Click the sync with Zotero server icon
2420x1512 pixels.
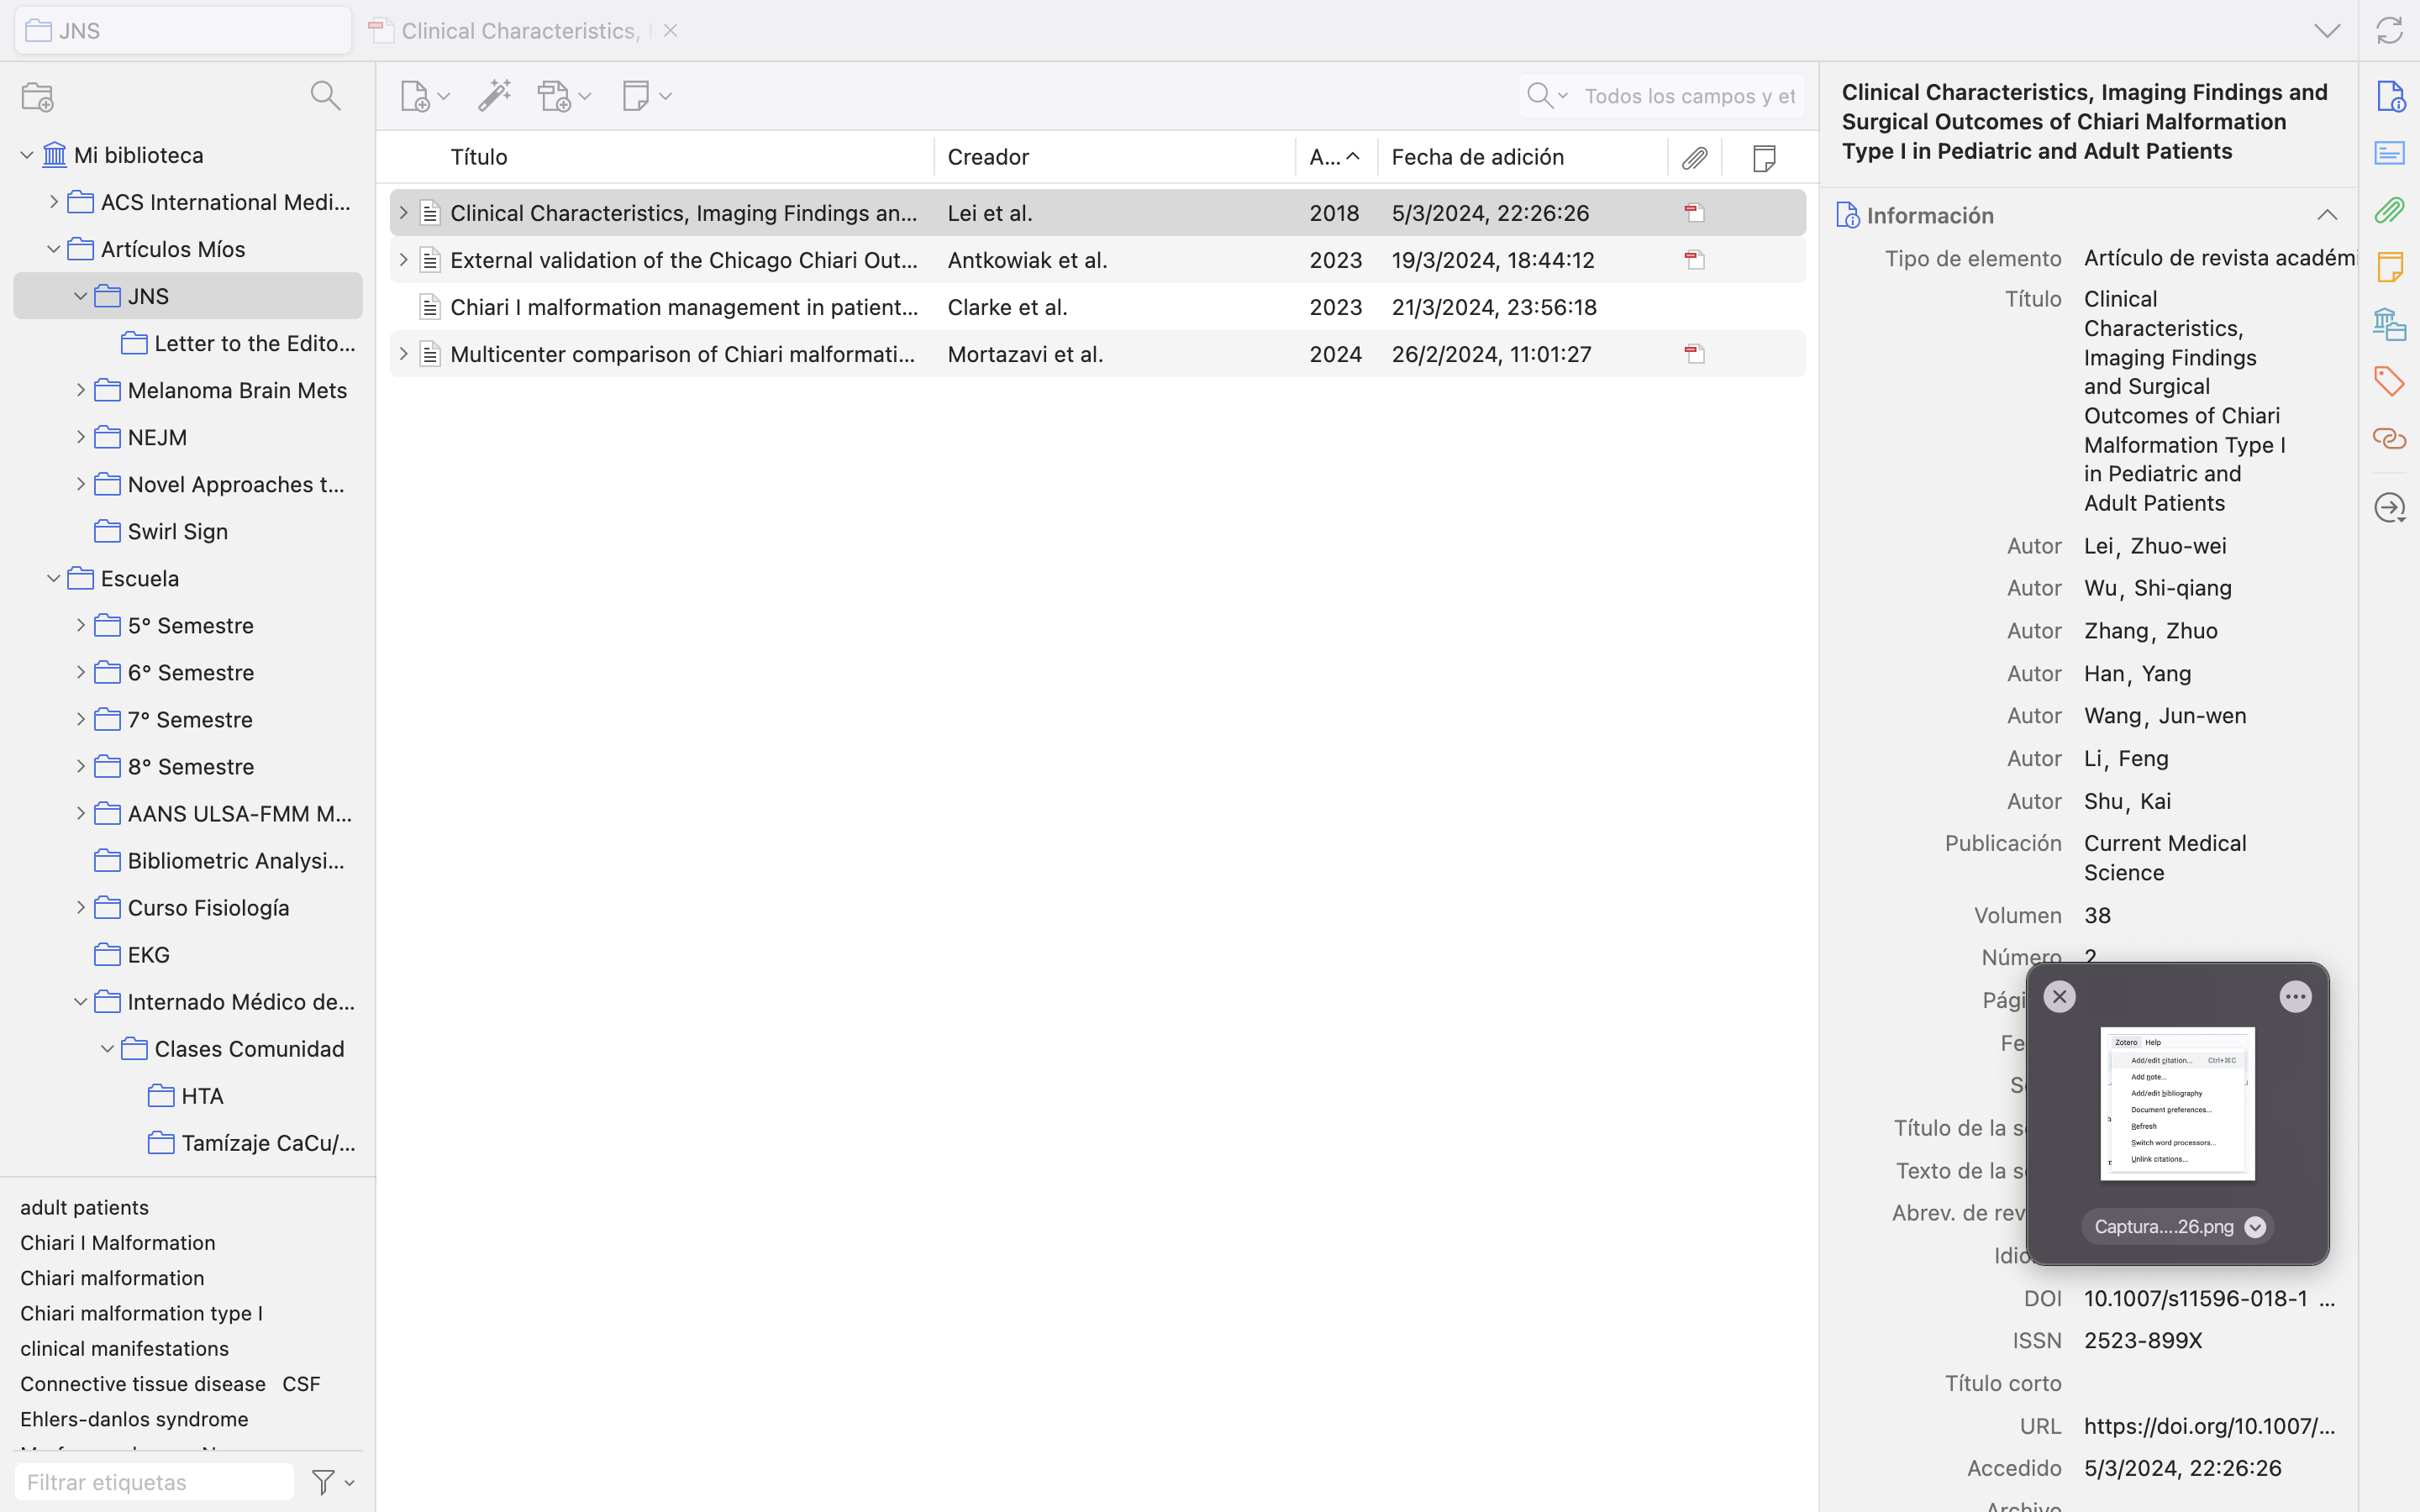click(2389, 31)
